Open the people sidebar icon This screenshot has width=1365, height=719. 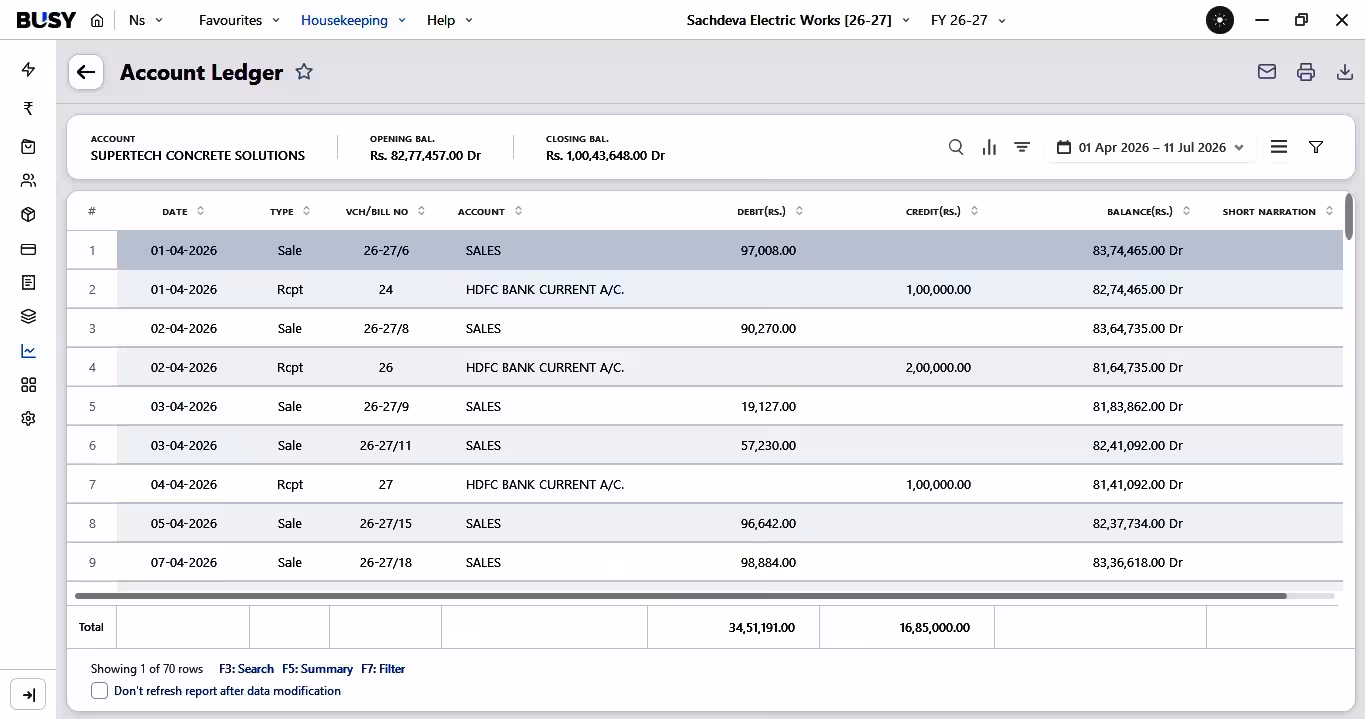click(x=28, y=181)
